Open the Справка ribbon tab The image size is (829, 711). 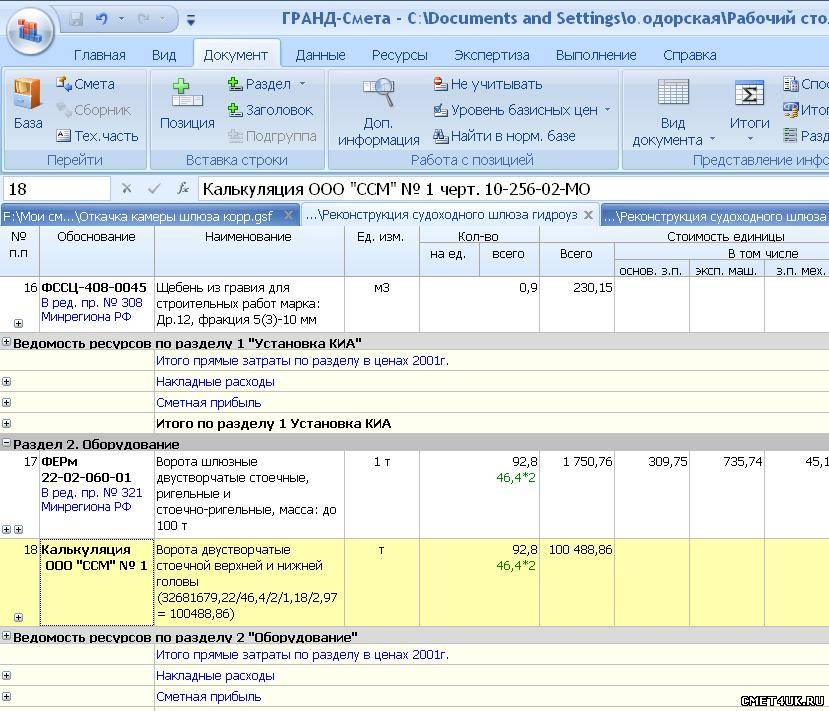click(690, 55)
